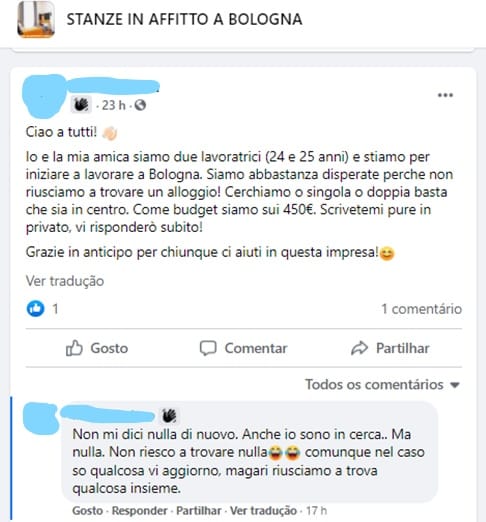
Task: Click the Gosto thumbs-up button on post
Action: 97,348
